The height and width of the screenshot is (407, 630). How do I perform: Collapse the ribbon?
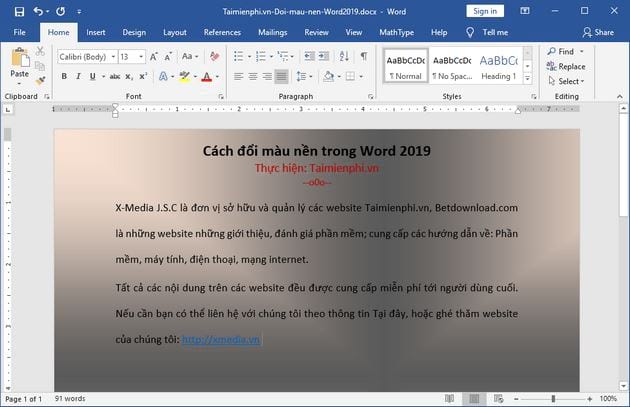620,96
